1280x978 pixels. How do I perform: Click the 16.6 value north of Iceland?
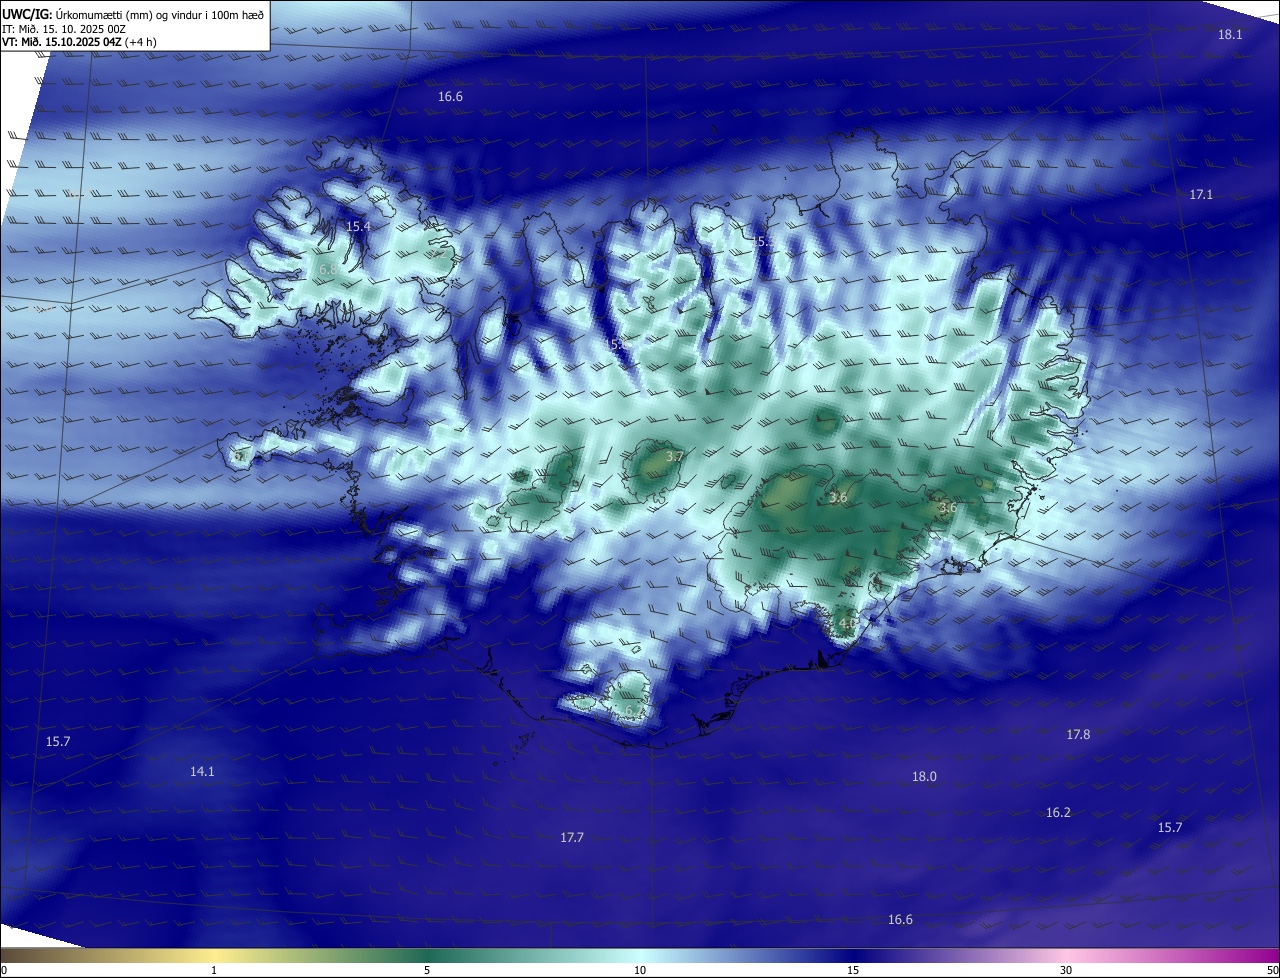click(x=450, y=97)
